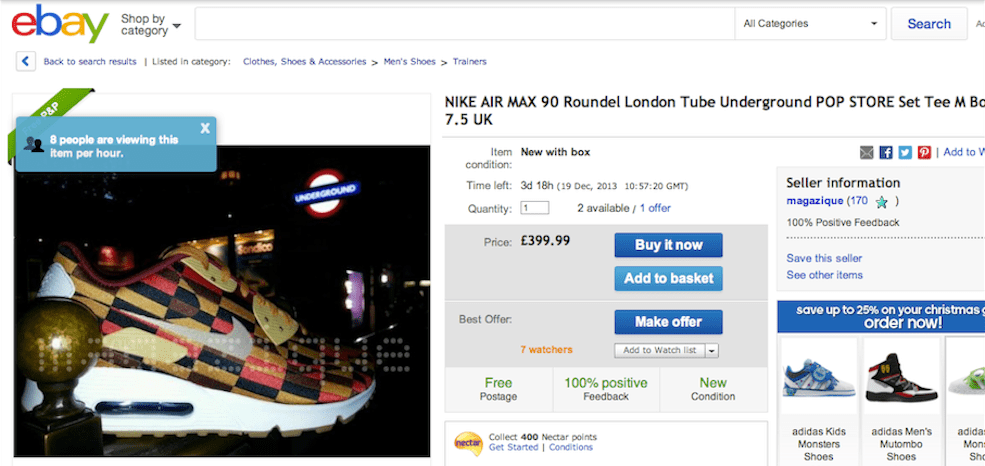Open the Save this seller link
The image size is (985, 466).
coord(824,259)
